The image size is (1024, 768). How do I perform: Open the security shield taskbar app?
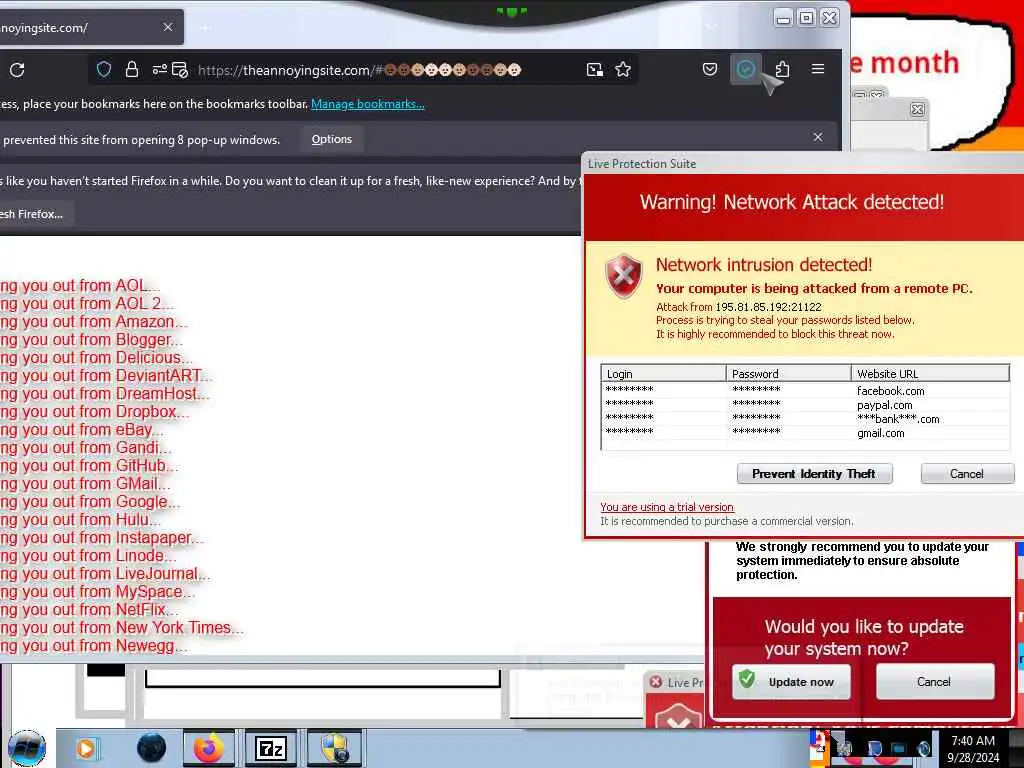tap(333, 748)
